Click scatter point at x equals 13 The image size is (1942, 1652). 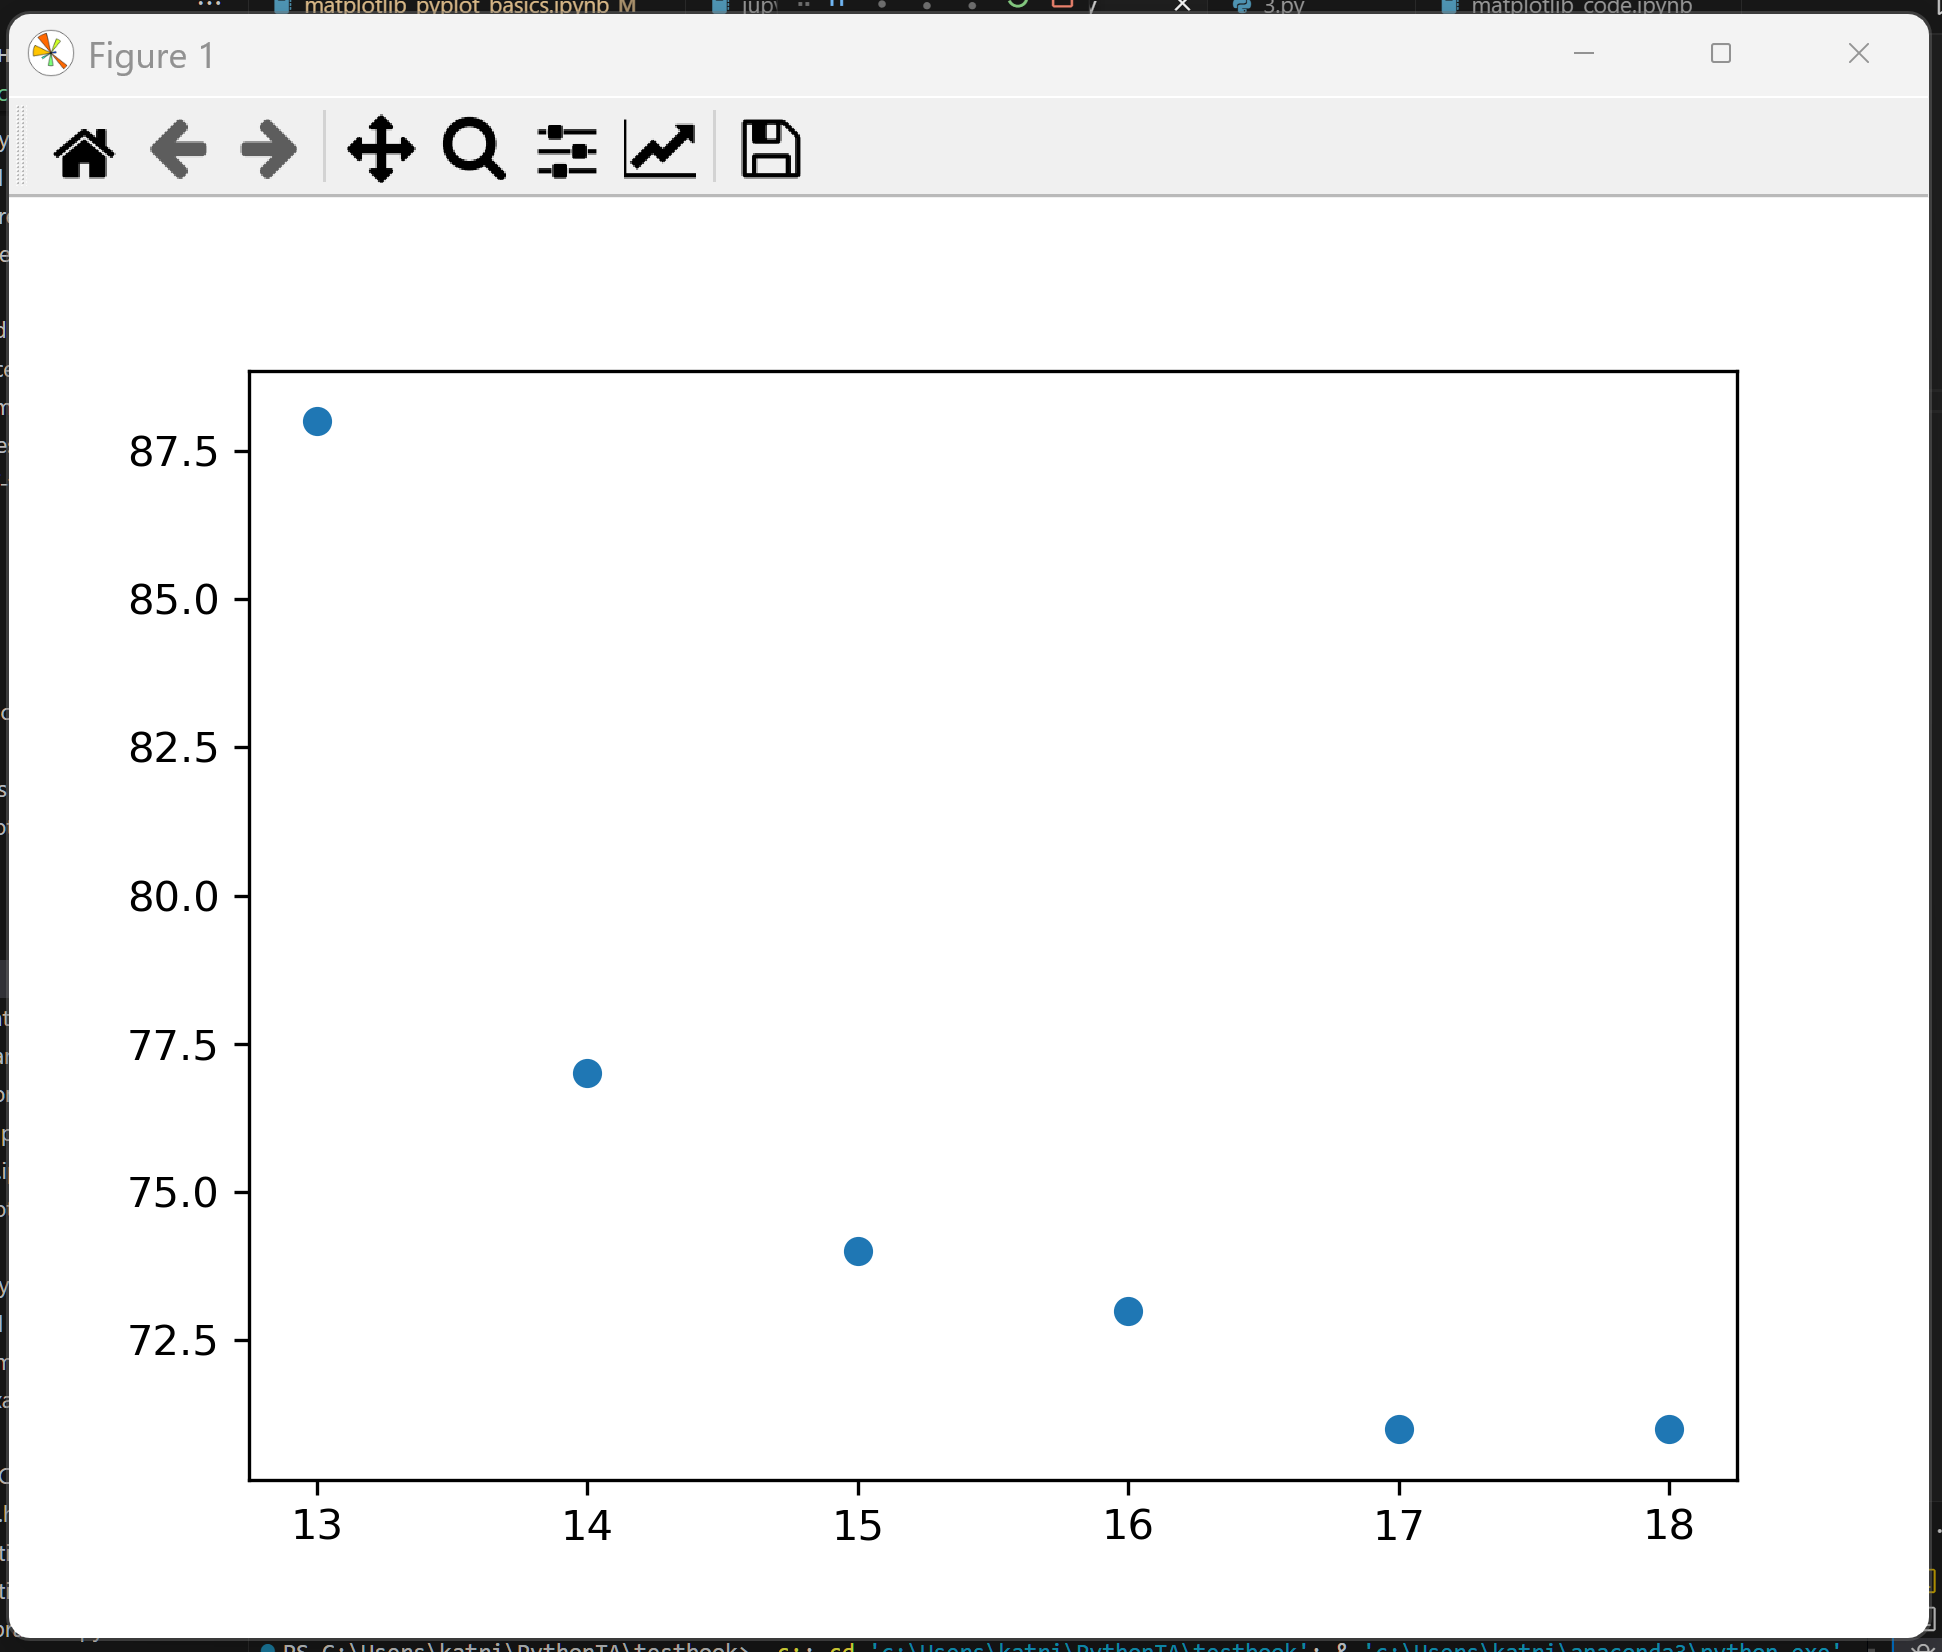click(x=317, y=422)
